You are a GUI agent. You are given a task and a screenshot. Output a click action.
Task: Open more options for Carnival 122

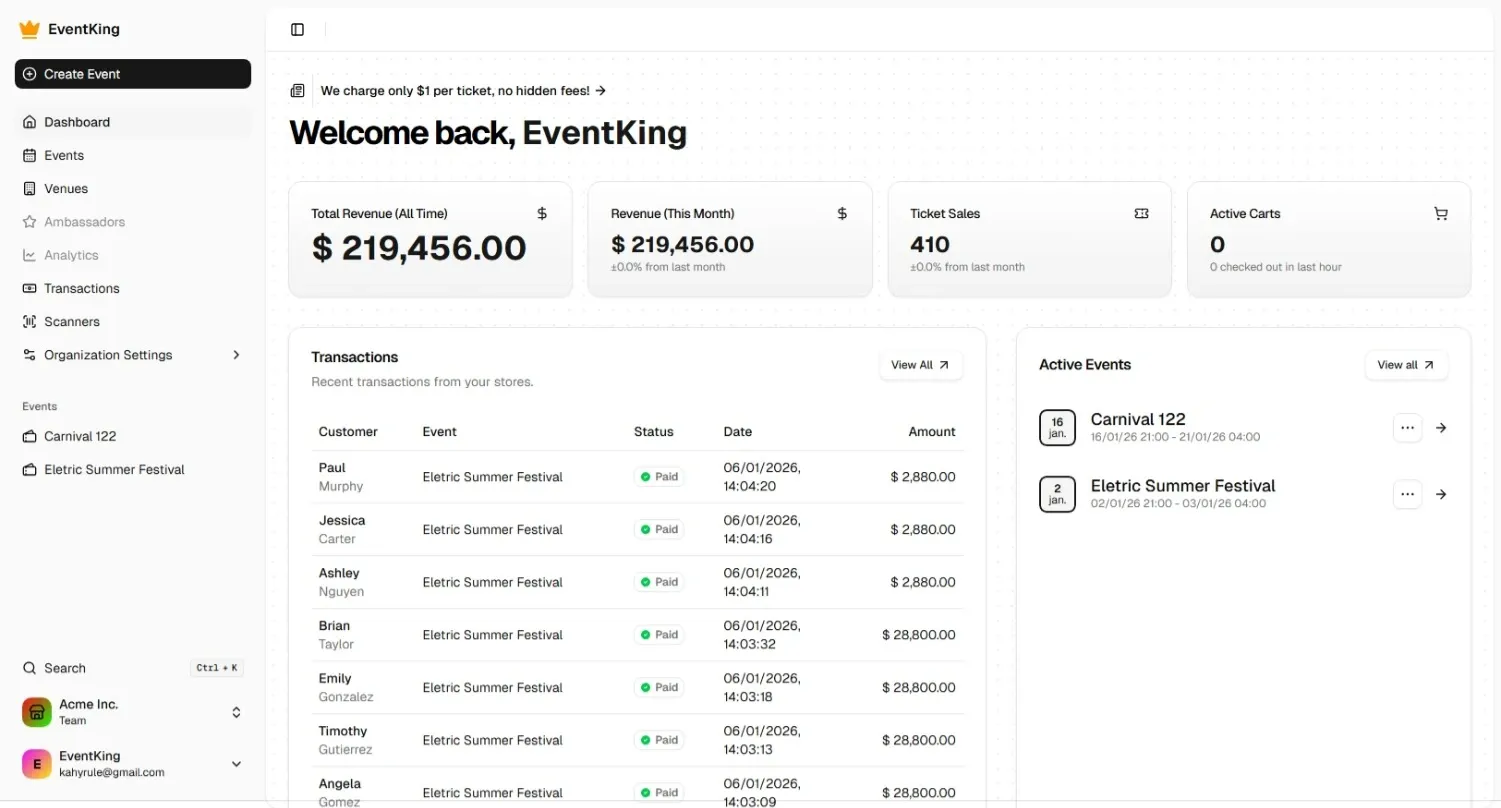[1407, 428]
